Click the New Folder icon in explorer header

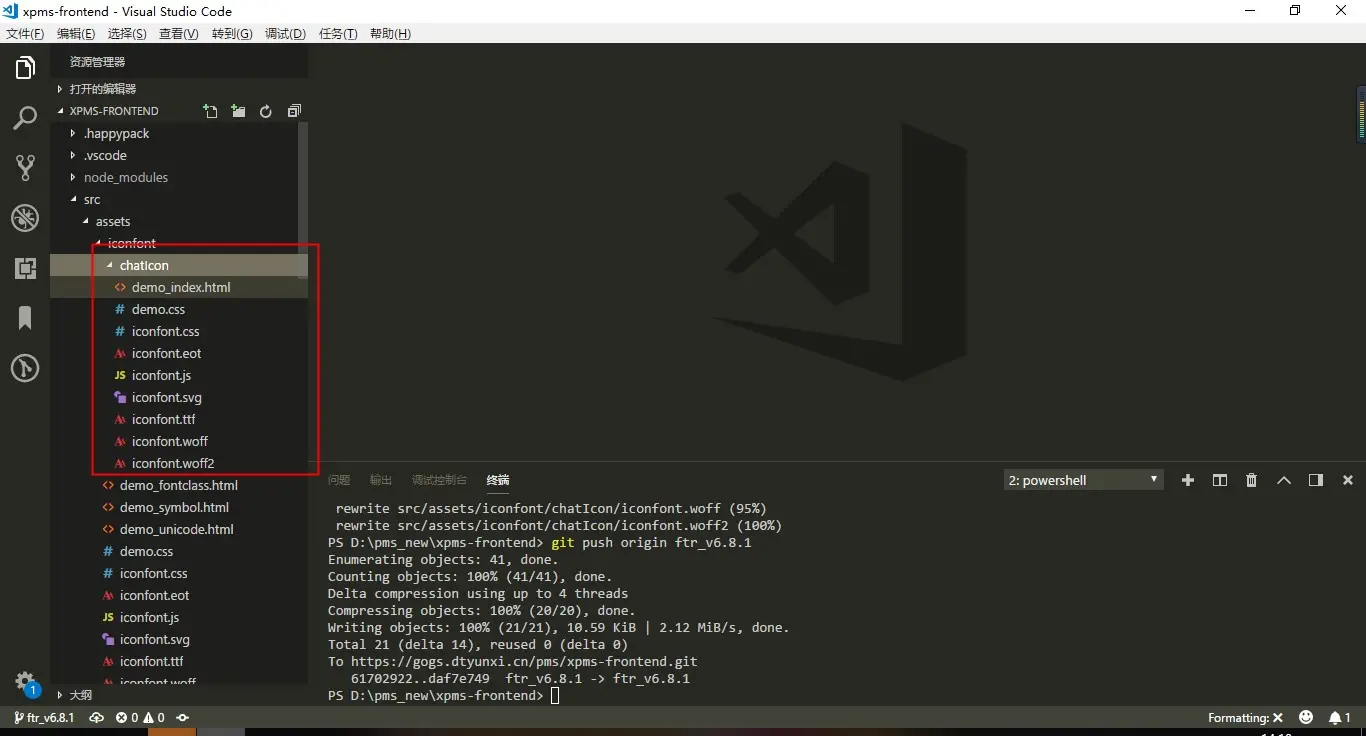tap(238, 111)
